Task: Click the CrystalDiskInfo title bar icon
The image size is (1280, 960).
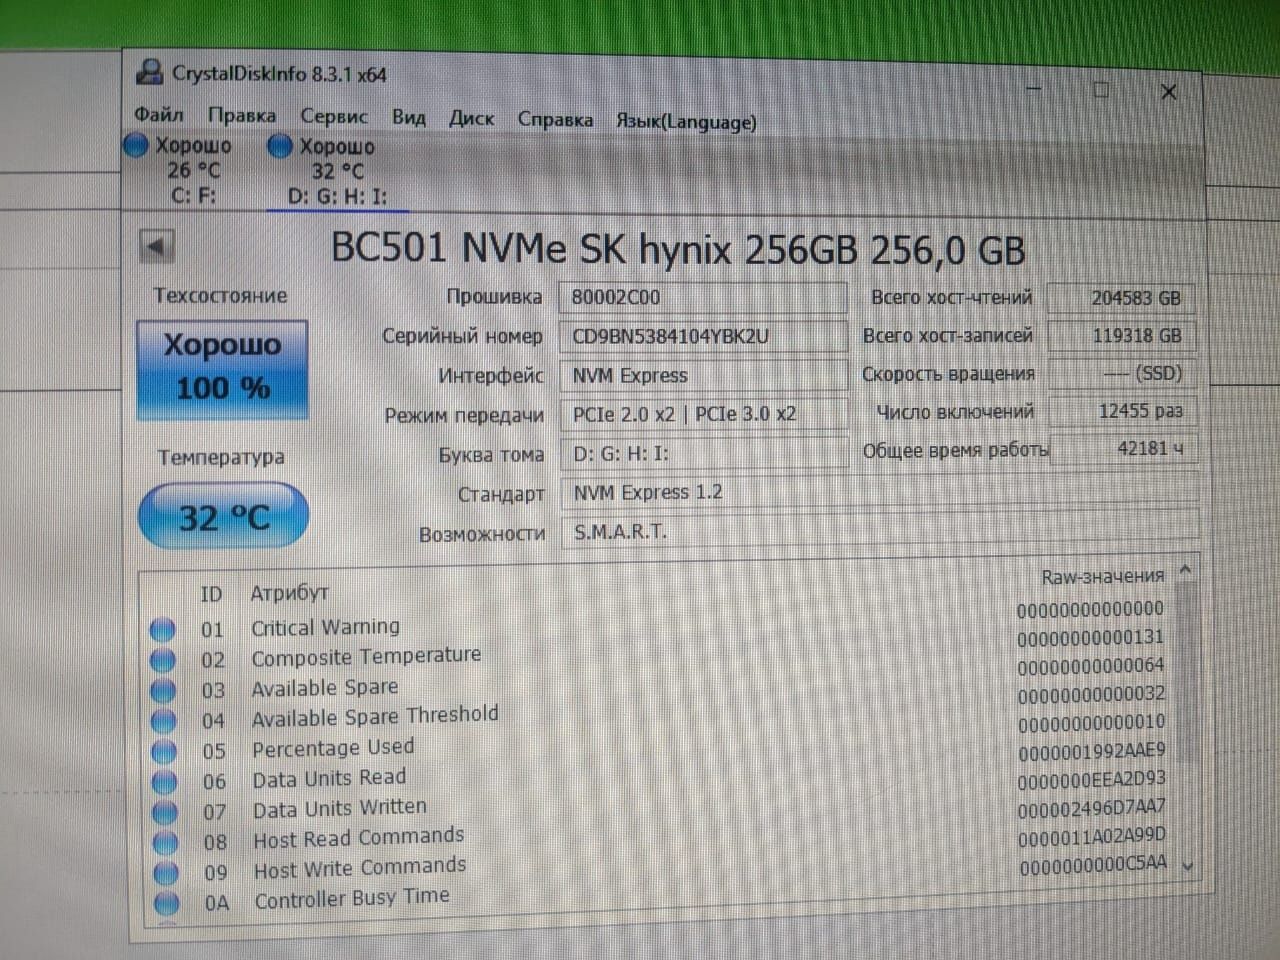Action: click(x=149, y=72)
